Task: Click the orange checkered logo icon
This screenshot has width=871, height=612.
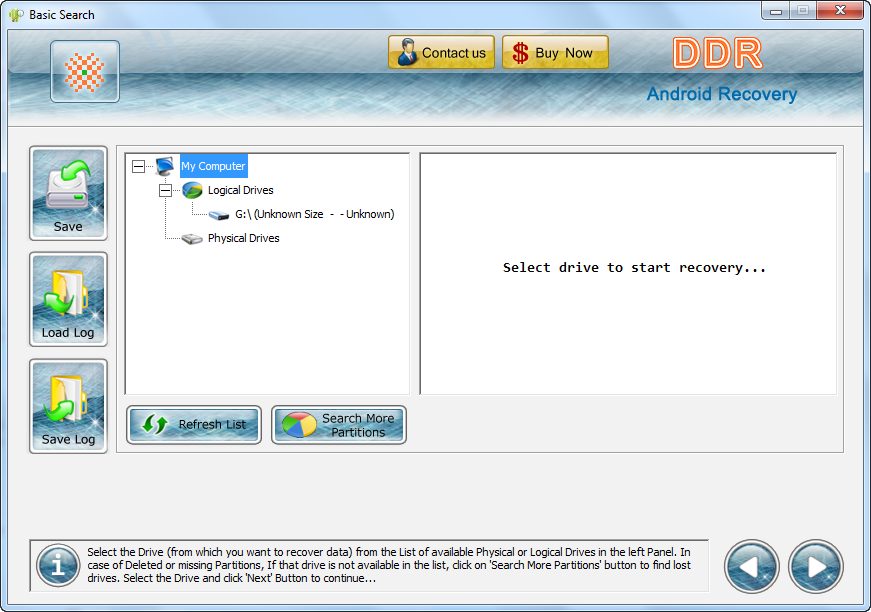Action: [x=85, y=72]
